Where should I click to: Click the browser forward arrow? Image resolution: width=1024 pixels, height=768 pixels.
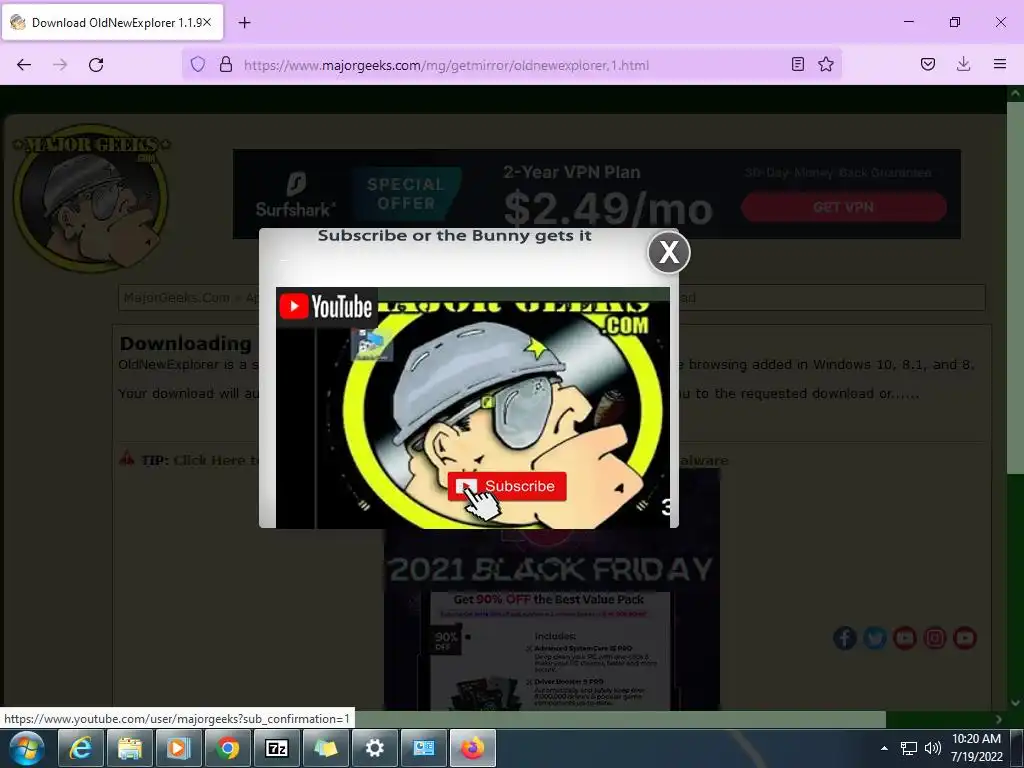tap(60, 64)
